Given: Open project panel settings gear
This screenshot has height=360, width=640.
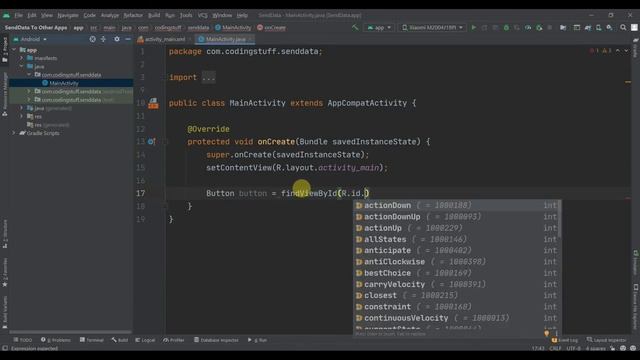Looking at the screenshot, I should pyautogui.click(x=117, y=39).
